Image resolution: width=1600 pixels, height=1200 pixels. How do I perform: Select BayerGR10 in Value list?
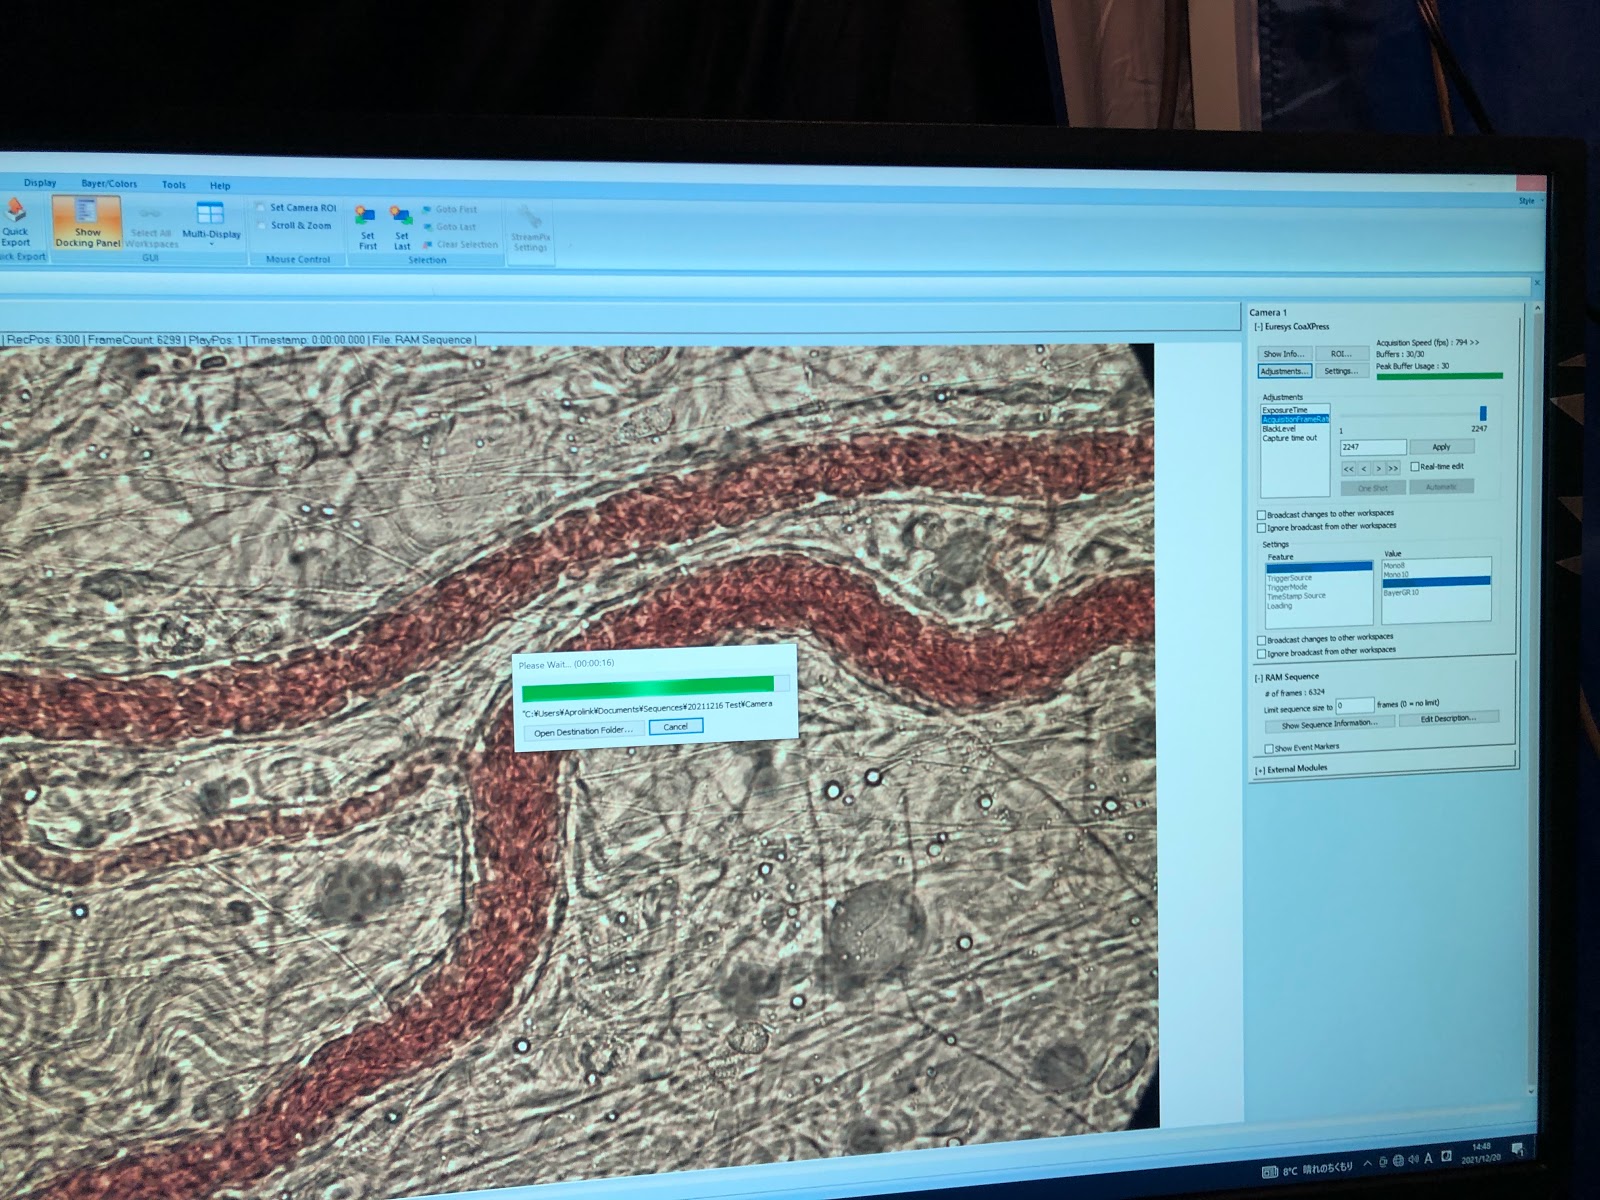[1436, 593]
